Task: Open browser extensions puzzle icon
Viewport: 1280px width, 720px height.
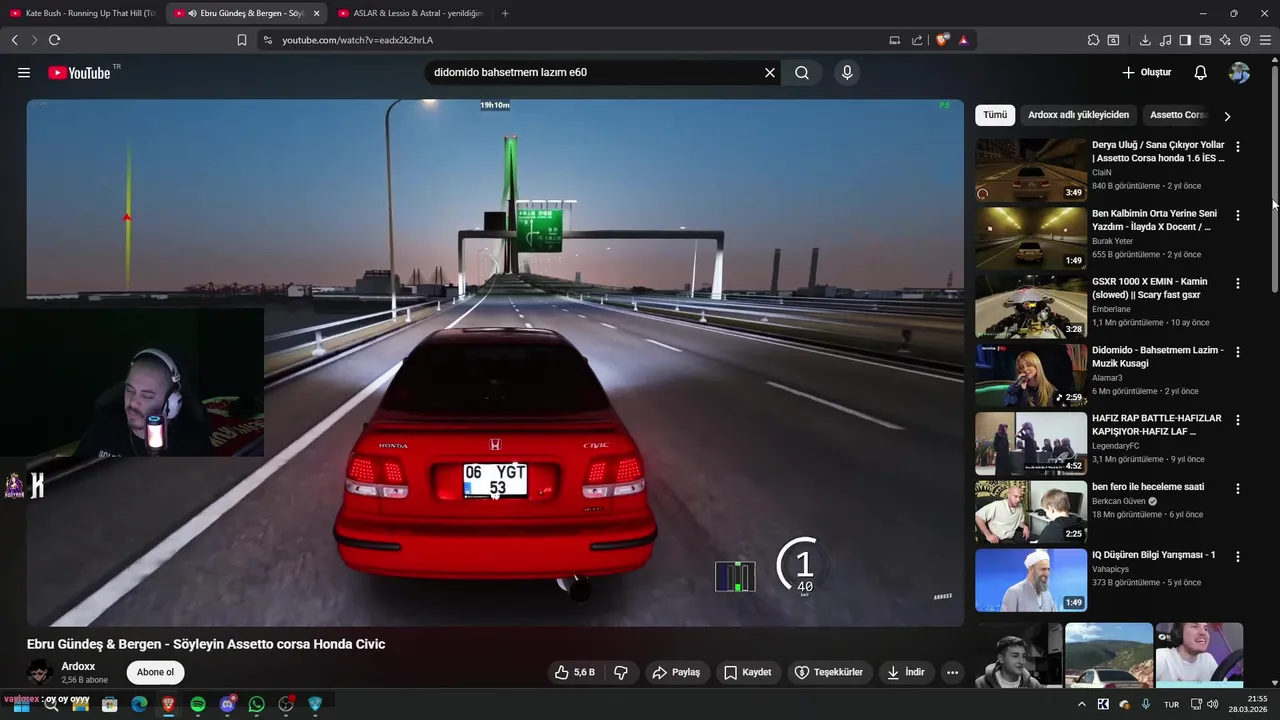Action: (1093, 40)
